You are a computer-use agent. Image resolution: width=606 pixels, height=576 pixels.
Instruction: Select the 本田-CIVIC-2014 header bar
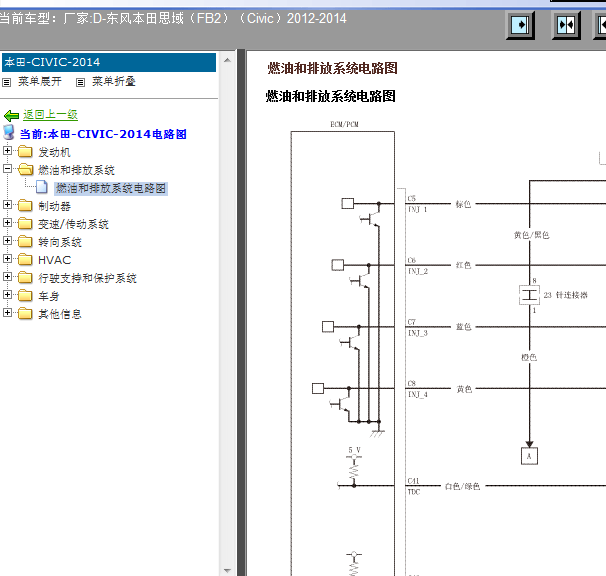pyautogui.click(x=109, y=62)
